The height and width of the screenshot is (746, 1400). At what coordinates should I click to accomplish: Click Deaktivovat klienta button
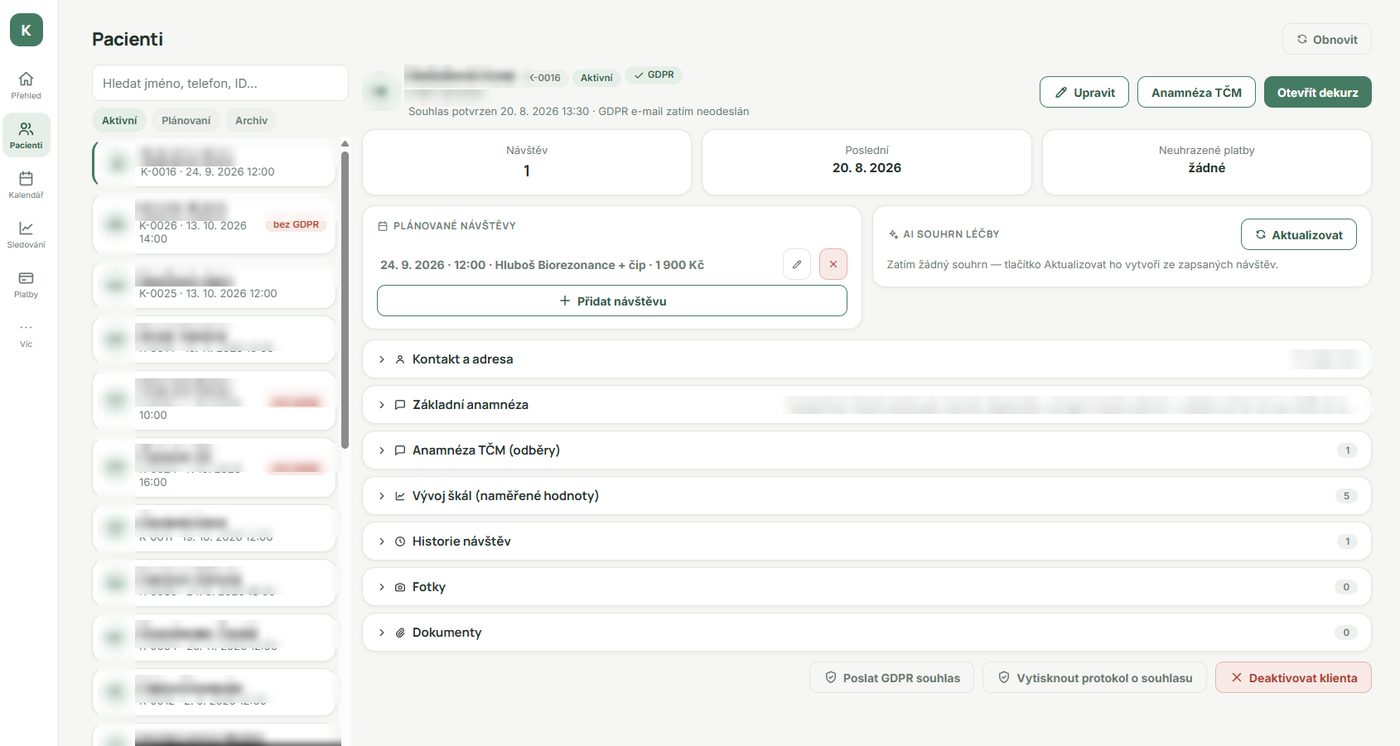coord(1293,678)
